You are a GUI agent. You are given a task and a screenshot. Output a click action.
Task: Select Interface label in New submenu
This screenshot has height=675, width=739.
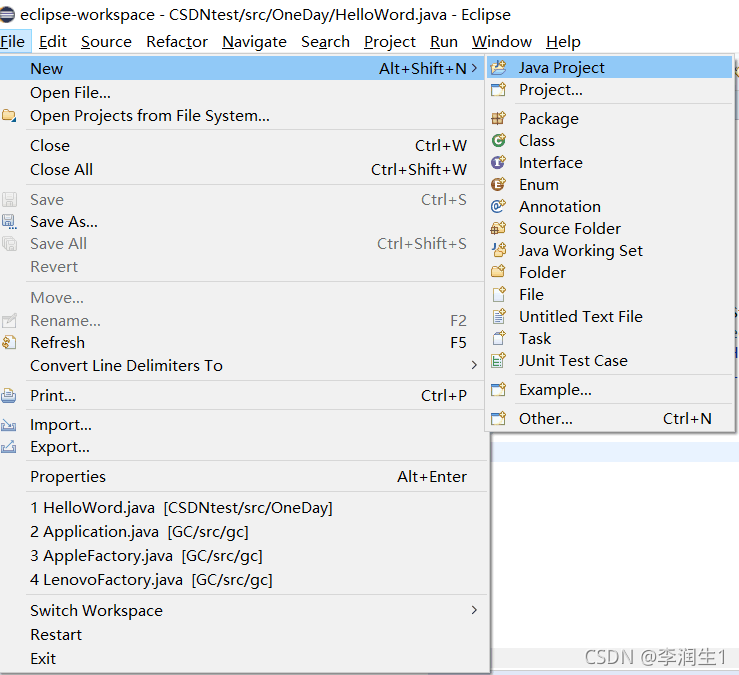tap(550, 163)
